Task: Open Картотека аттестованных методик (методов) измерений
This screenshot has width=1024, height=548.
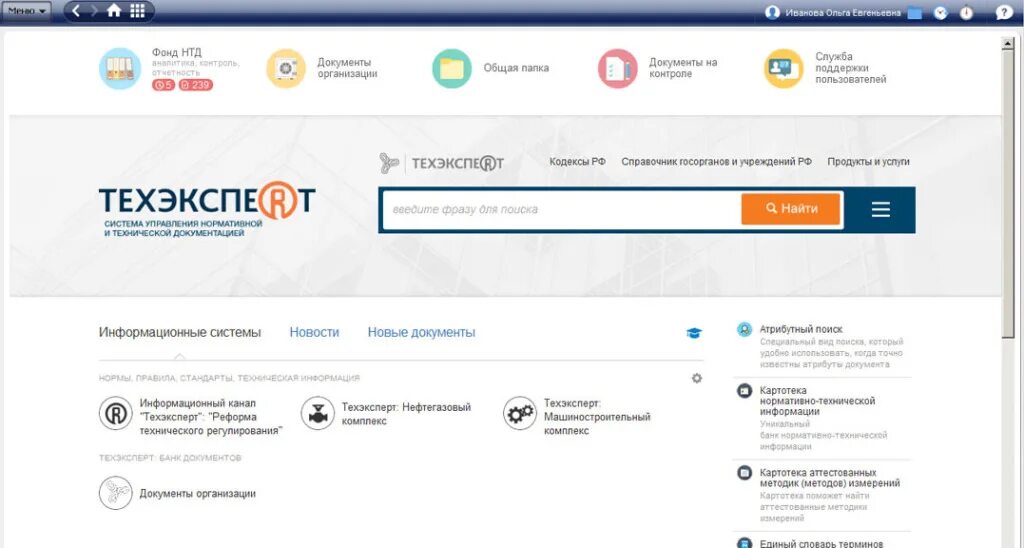Action: tap(829, 478)
